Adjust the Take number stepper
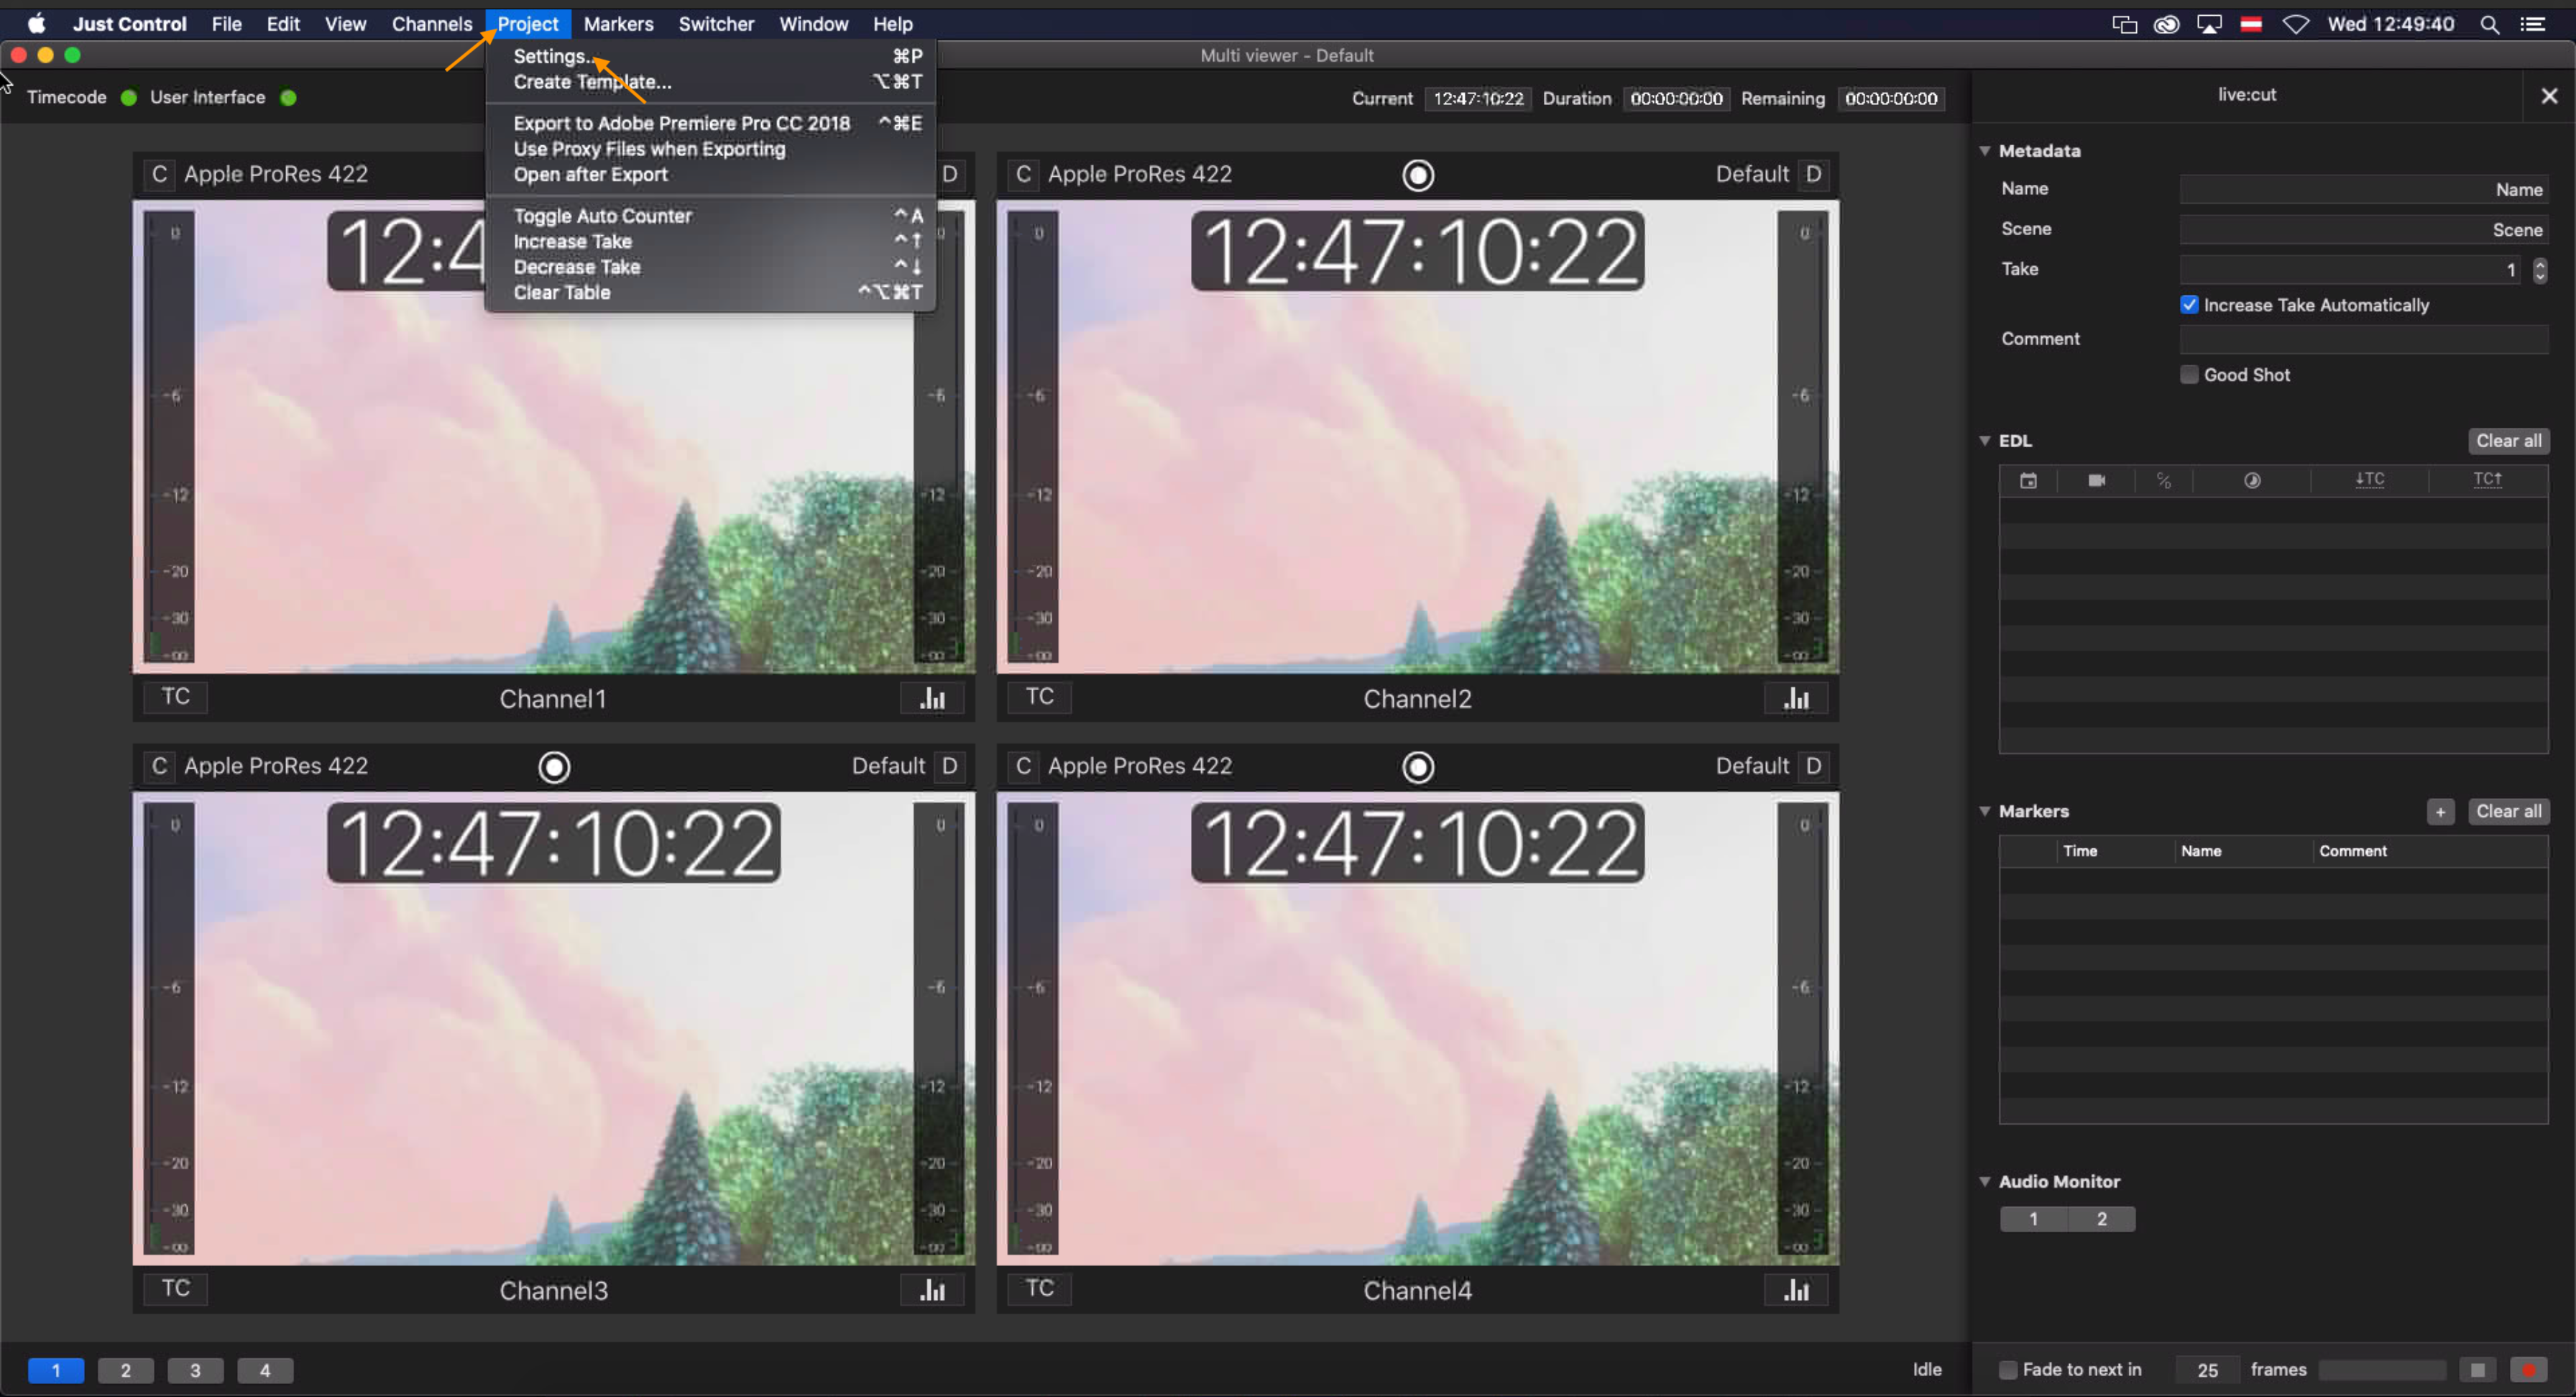This screenshot has height=1397, width=2576. [2540, 270]
